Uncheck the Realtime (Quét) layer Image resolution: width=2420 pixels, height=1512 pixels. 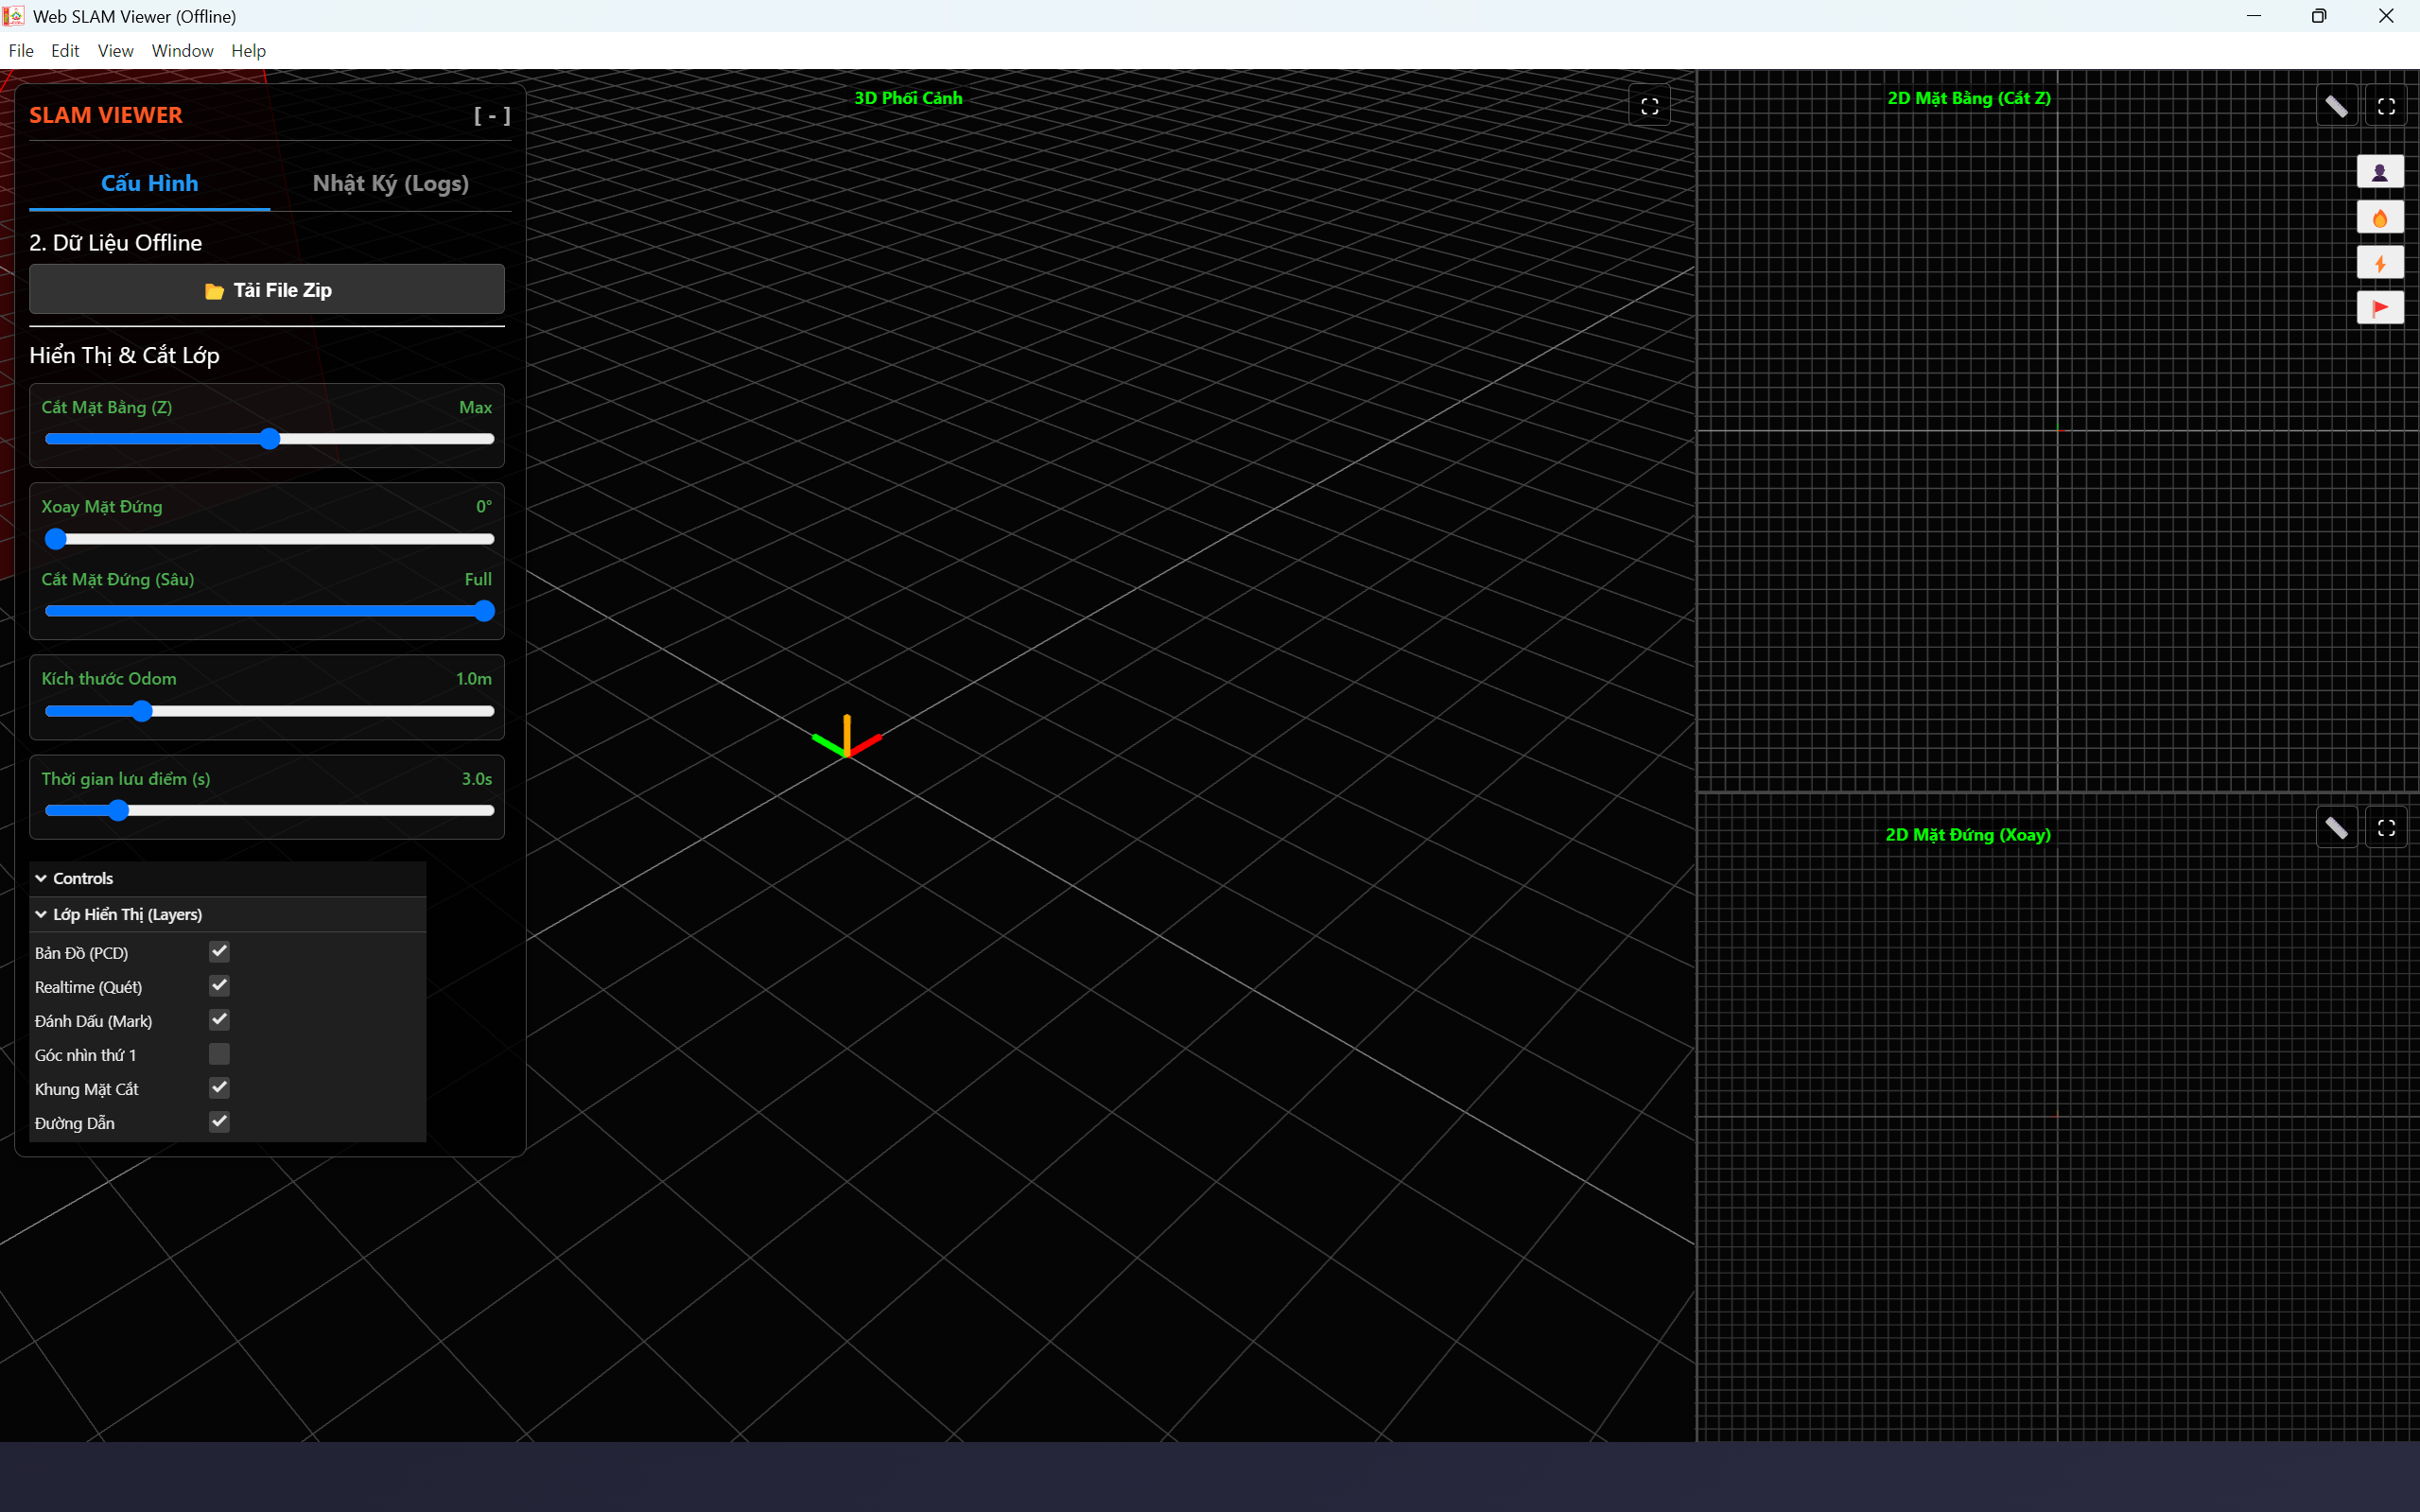(219, 986)
